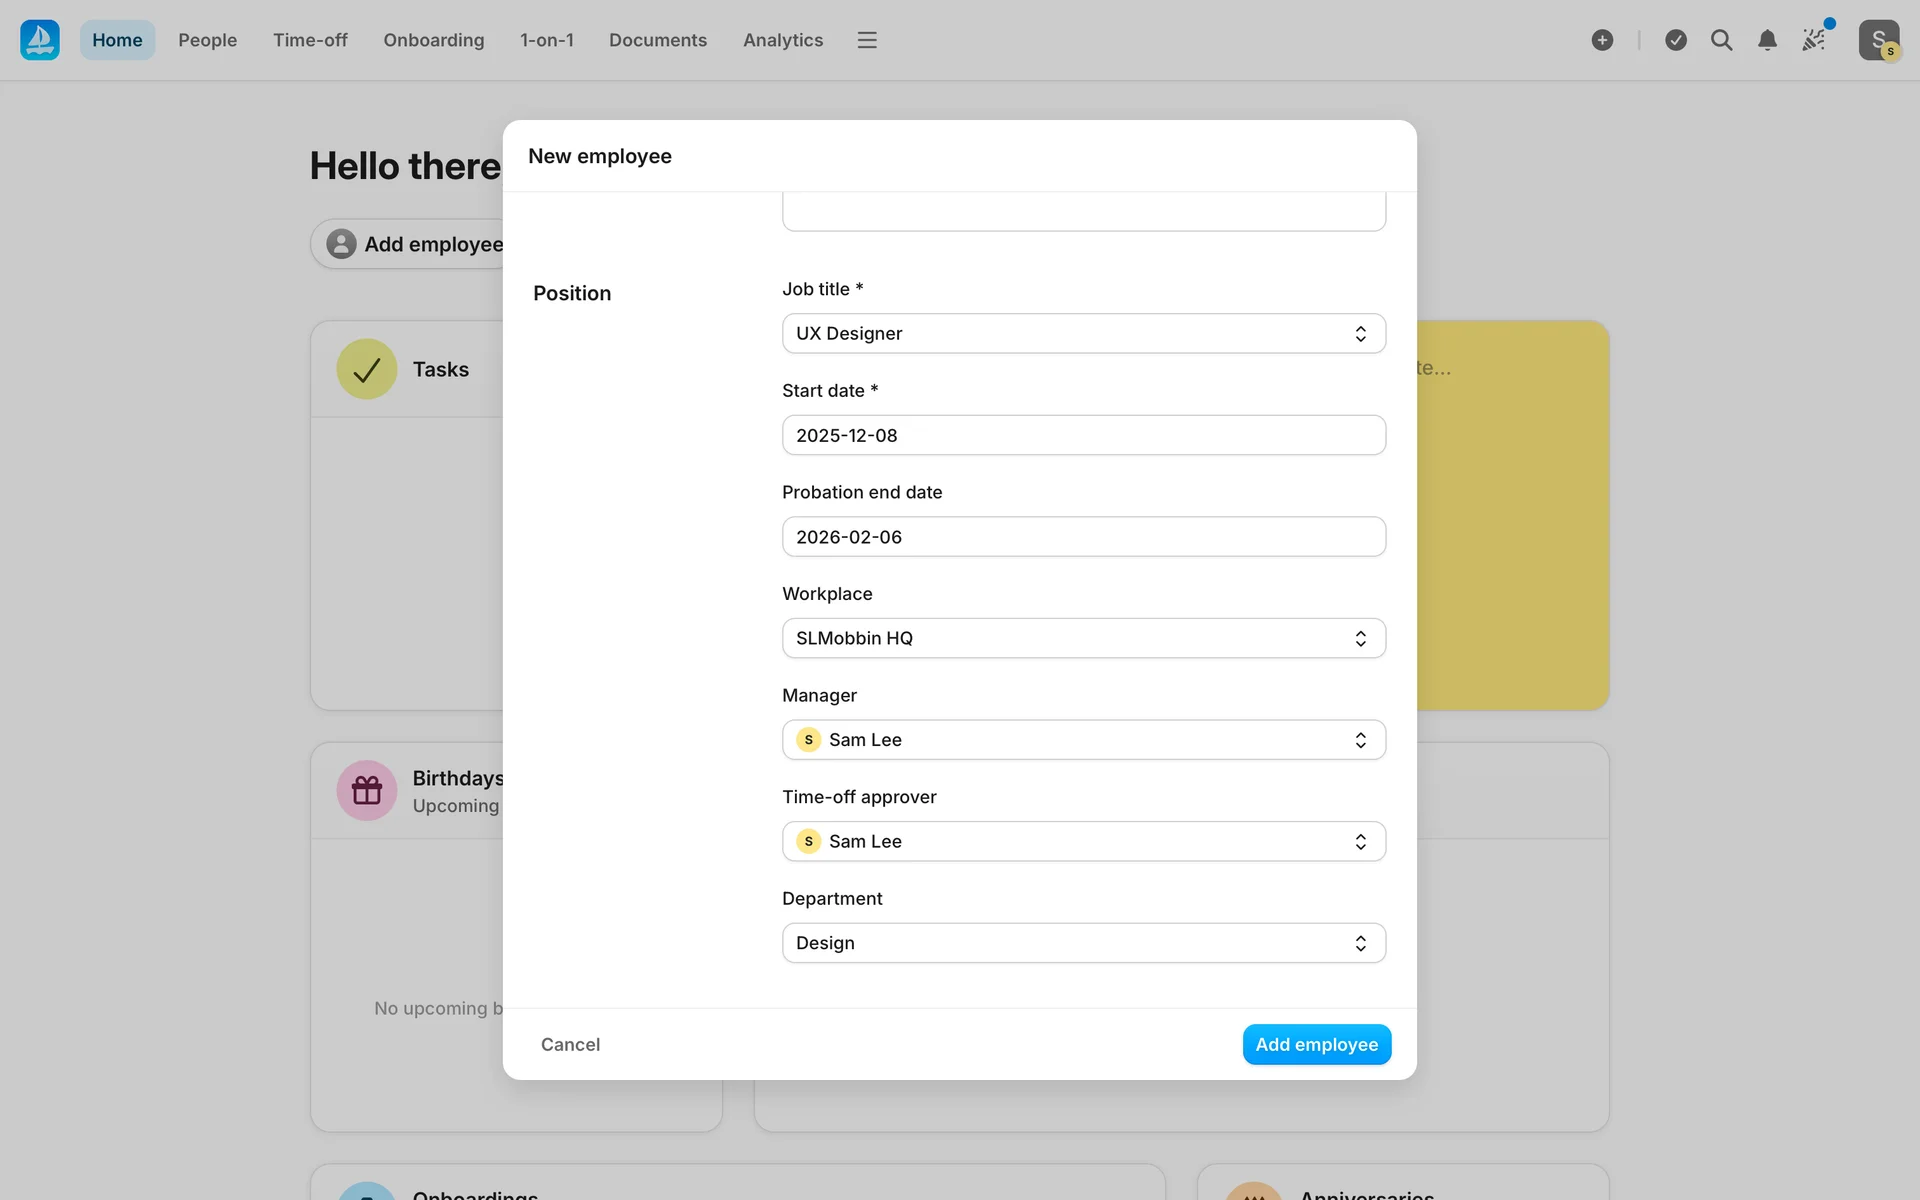Image resolution: width=1920 pixels, height=1200 pixels.
Task: Open the checkmark tasks icon in header
Action: [x=1676, y=40]
